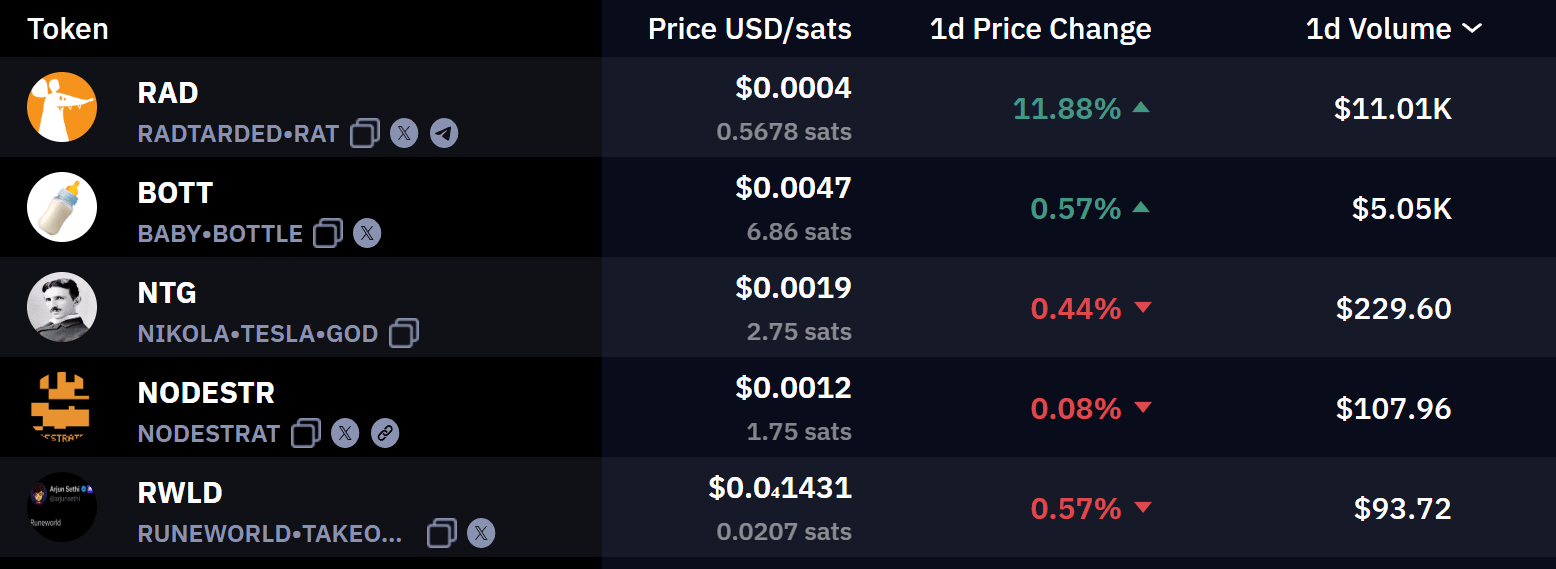Sort by 1d Price Change column

click(x=1040, y=29)
